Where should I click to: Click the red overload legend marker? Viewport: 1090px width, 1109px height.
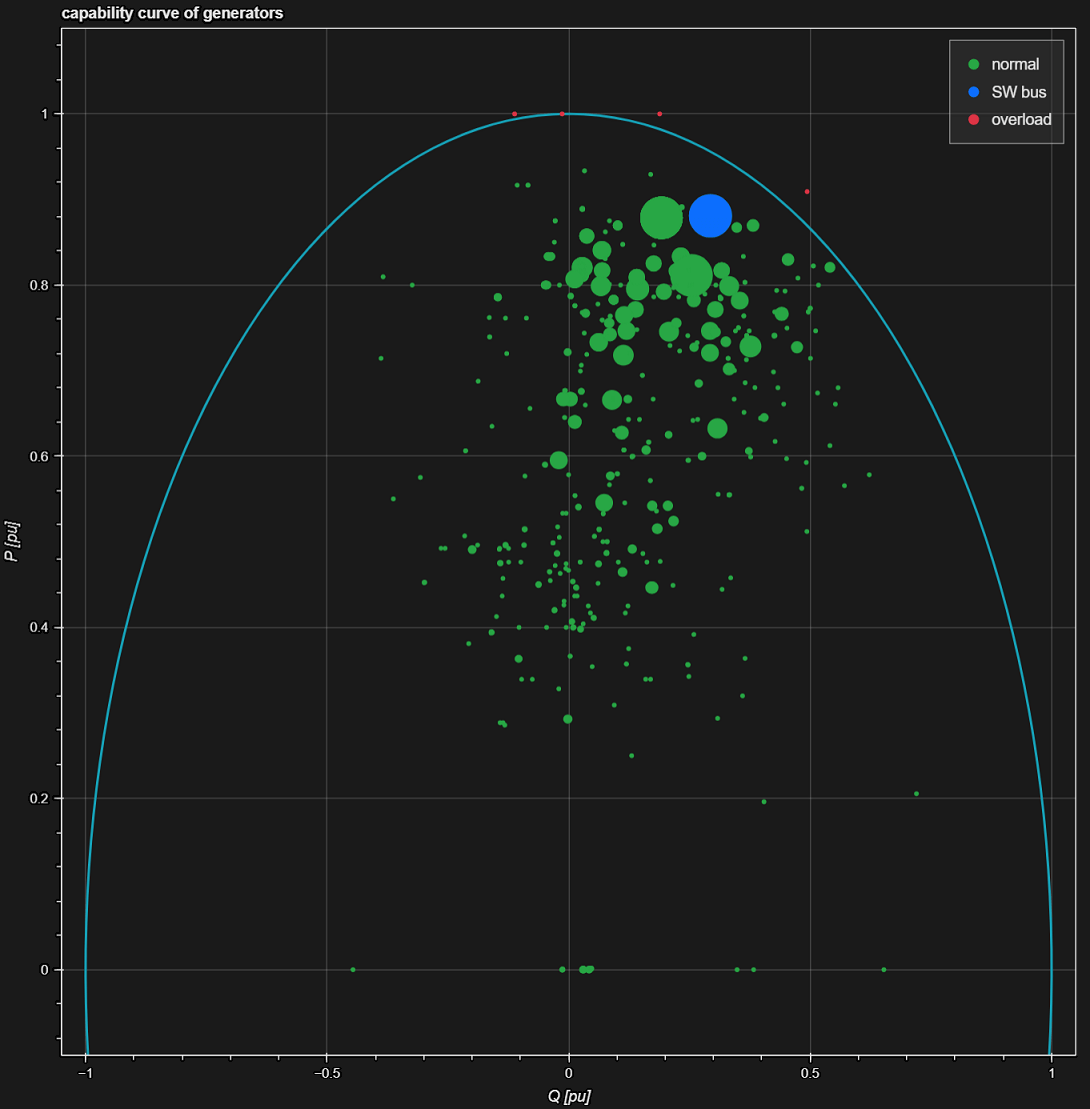click(973, 120)
